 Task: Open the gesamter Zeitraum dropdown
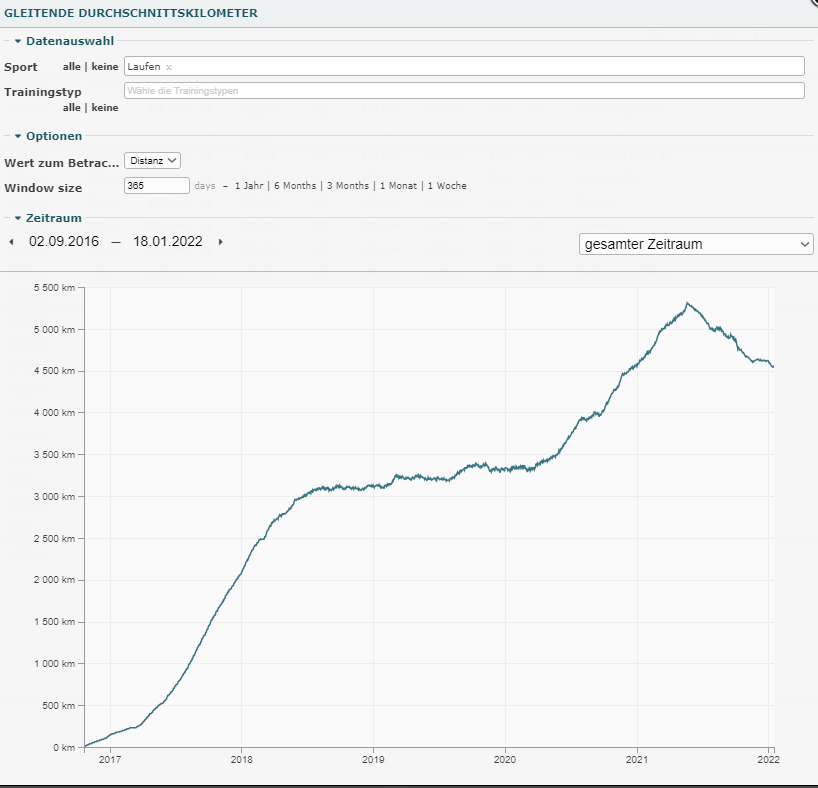coord(696,244)
